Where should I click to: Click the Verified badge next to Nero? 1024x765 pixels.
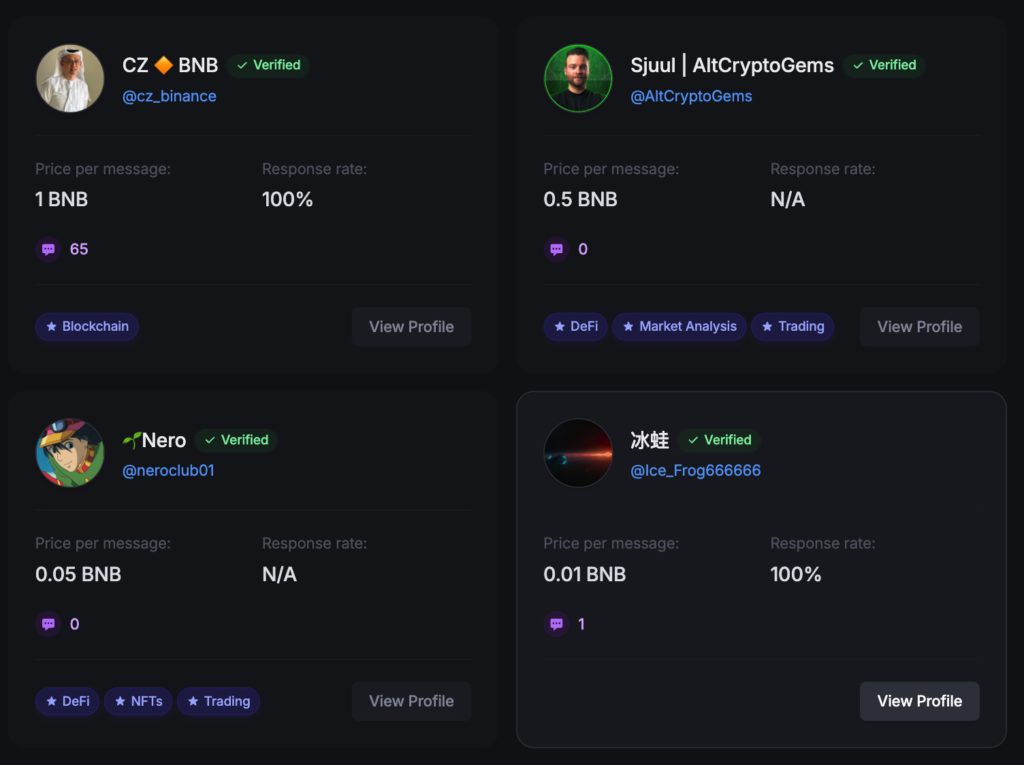tap(236, 440)
